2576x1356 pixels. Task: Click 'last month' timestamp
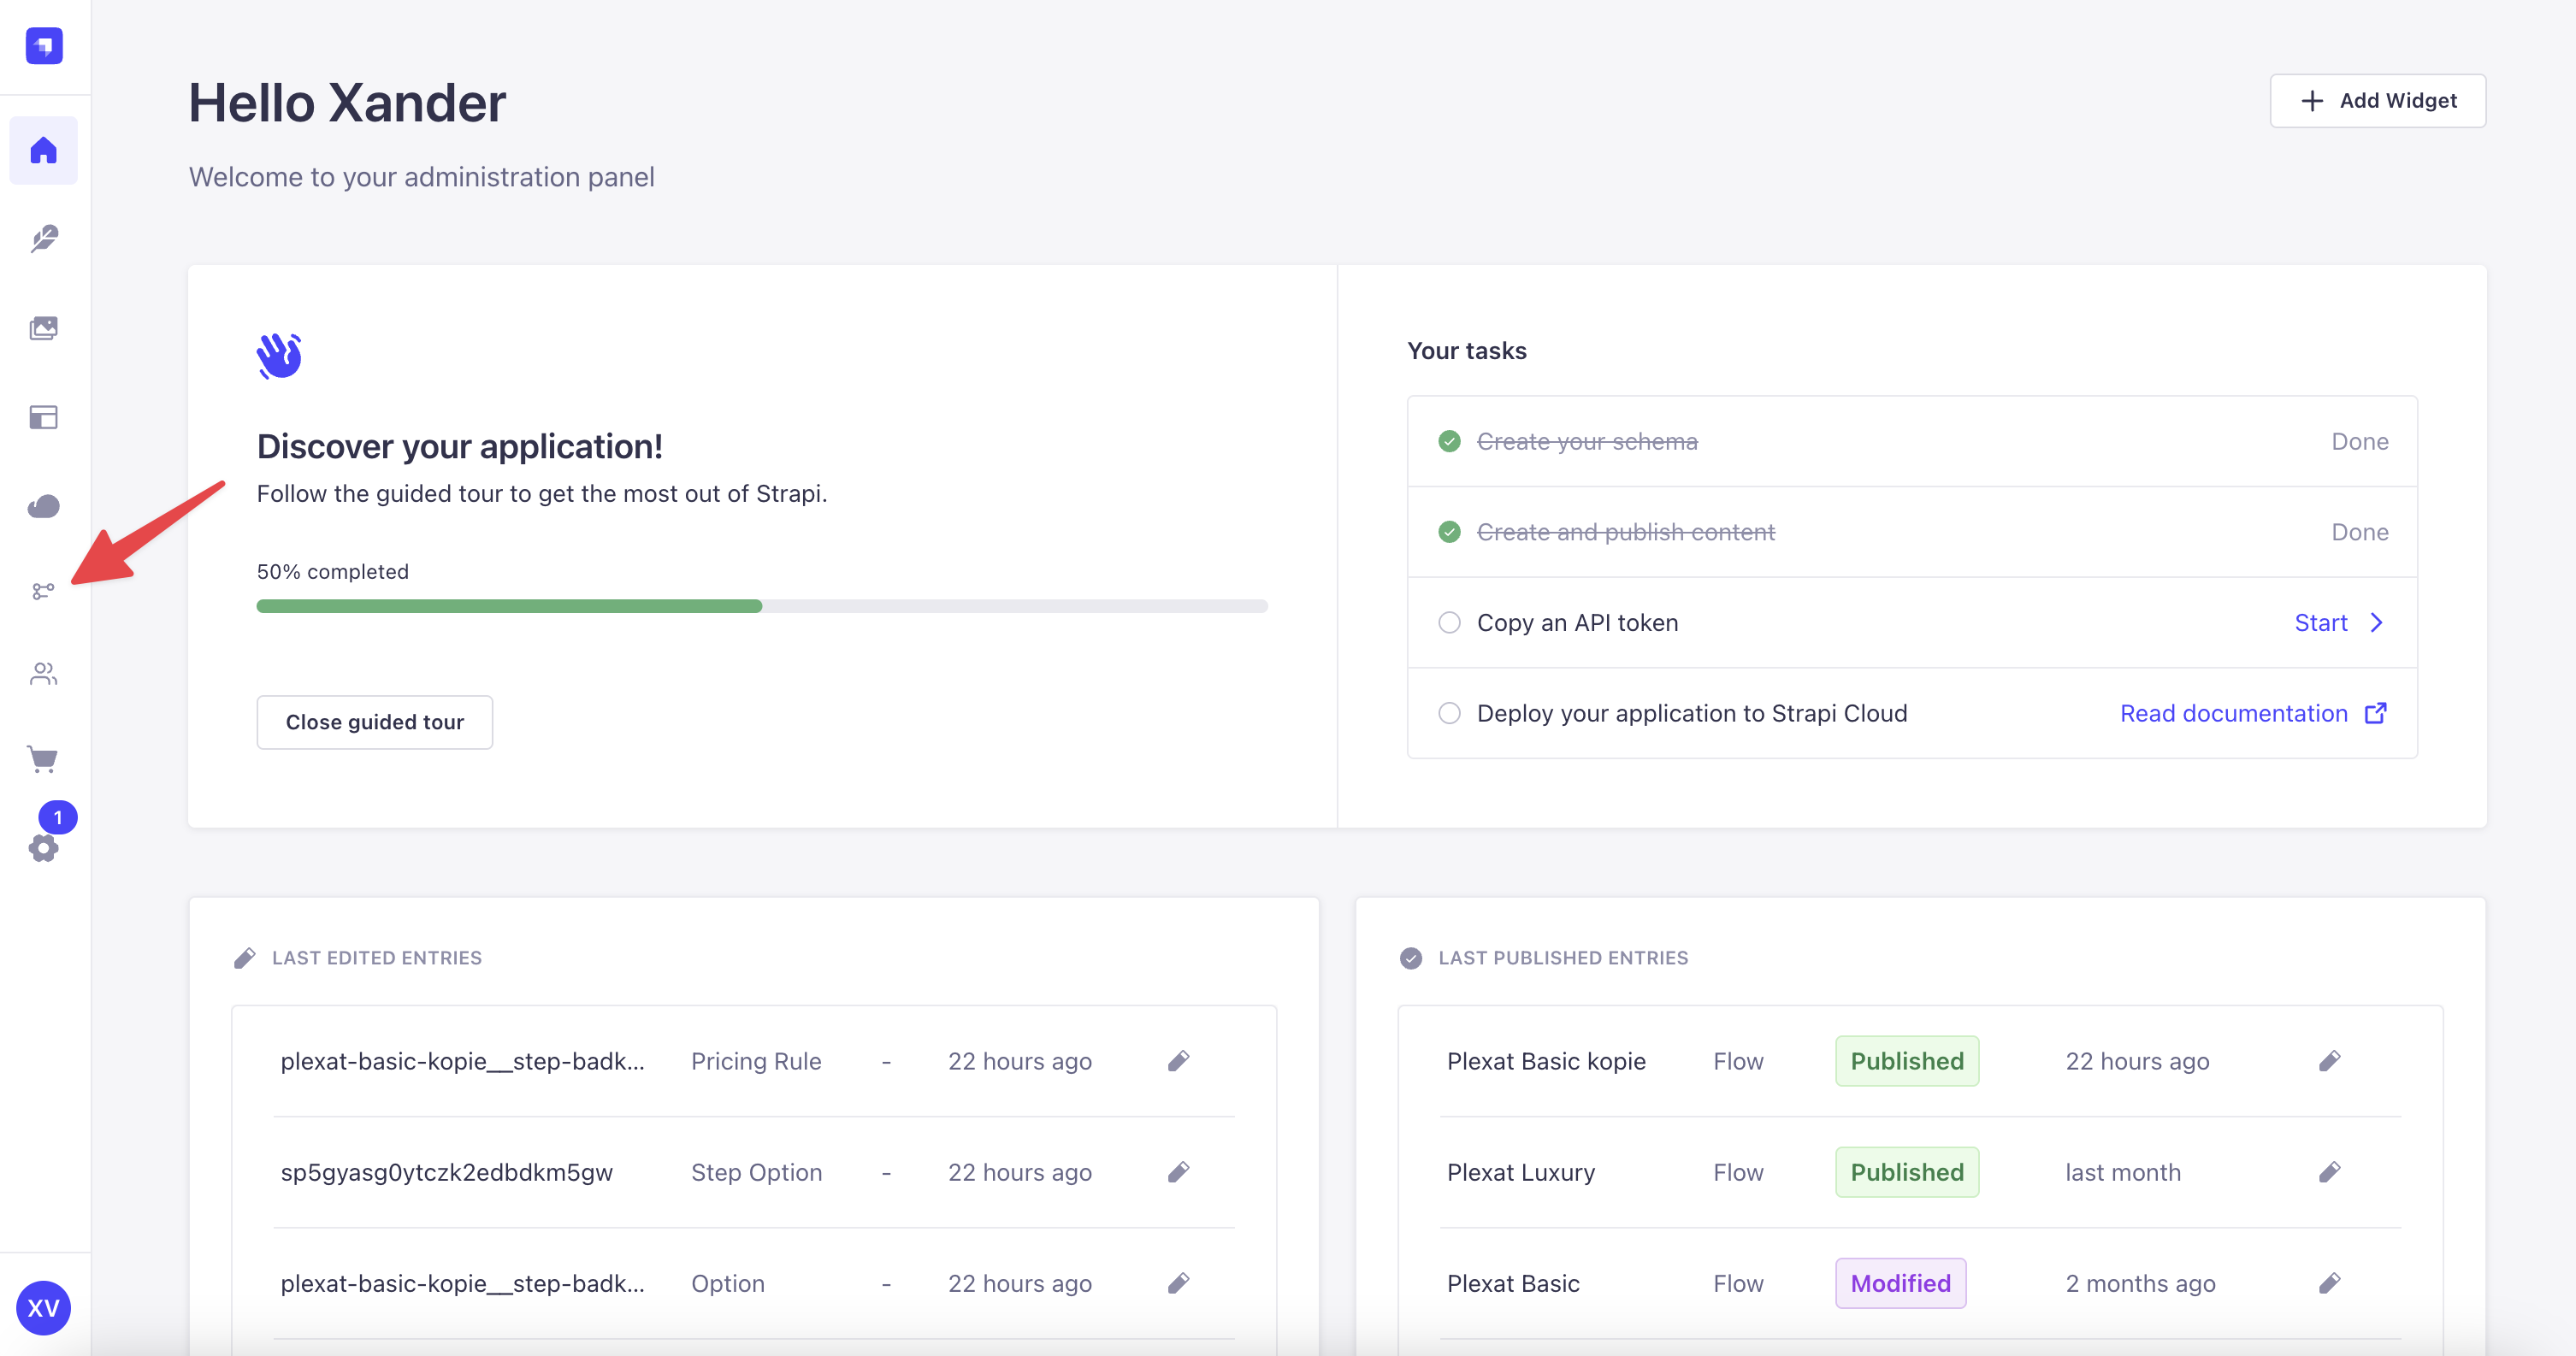click(x=2123, y=1172)
